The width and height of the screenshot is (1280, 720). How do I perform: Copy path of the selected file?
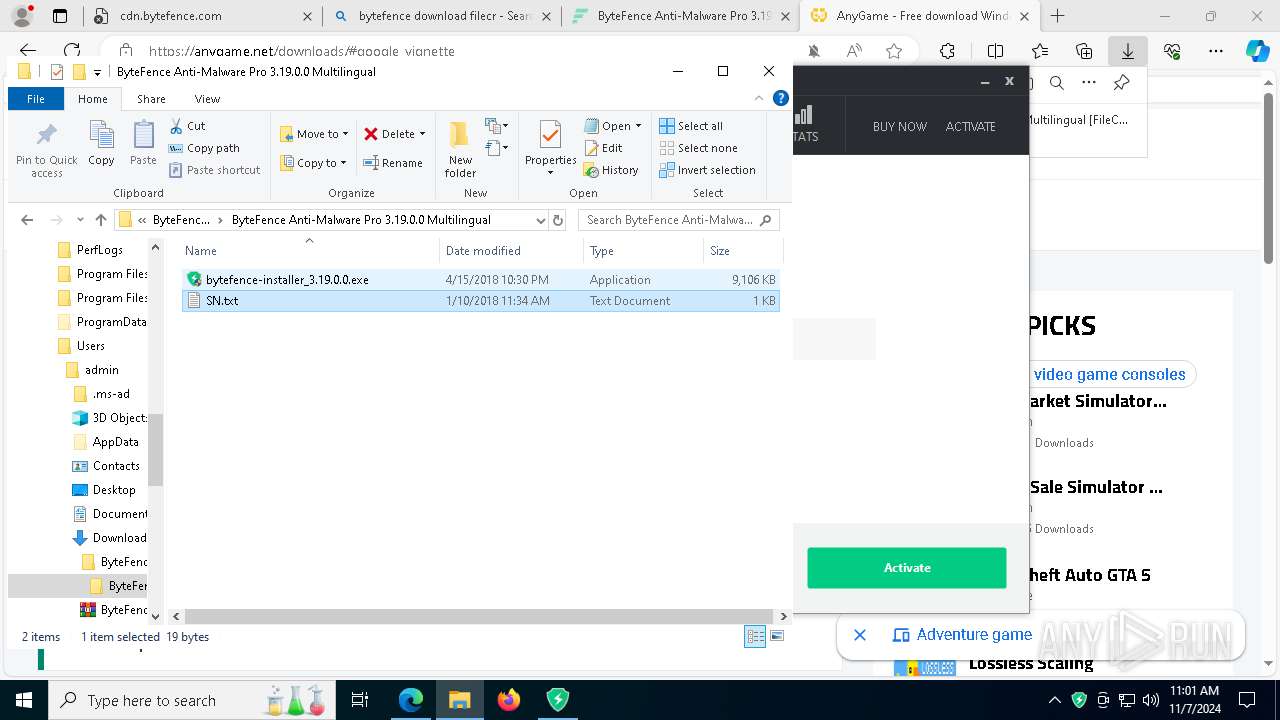(204, 148)
